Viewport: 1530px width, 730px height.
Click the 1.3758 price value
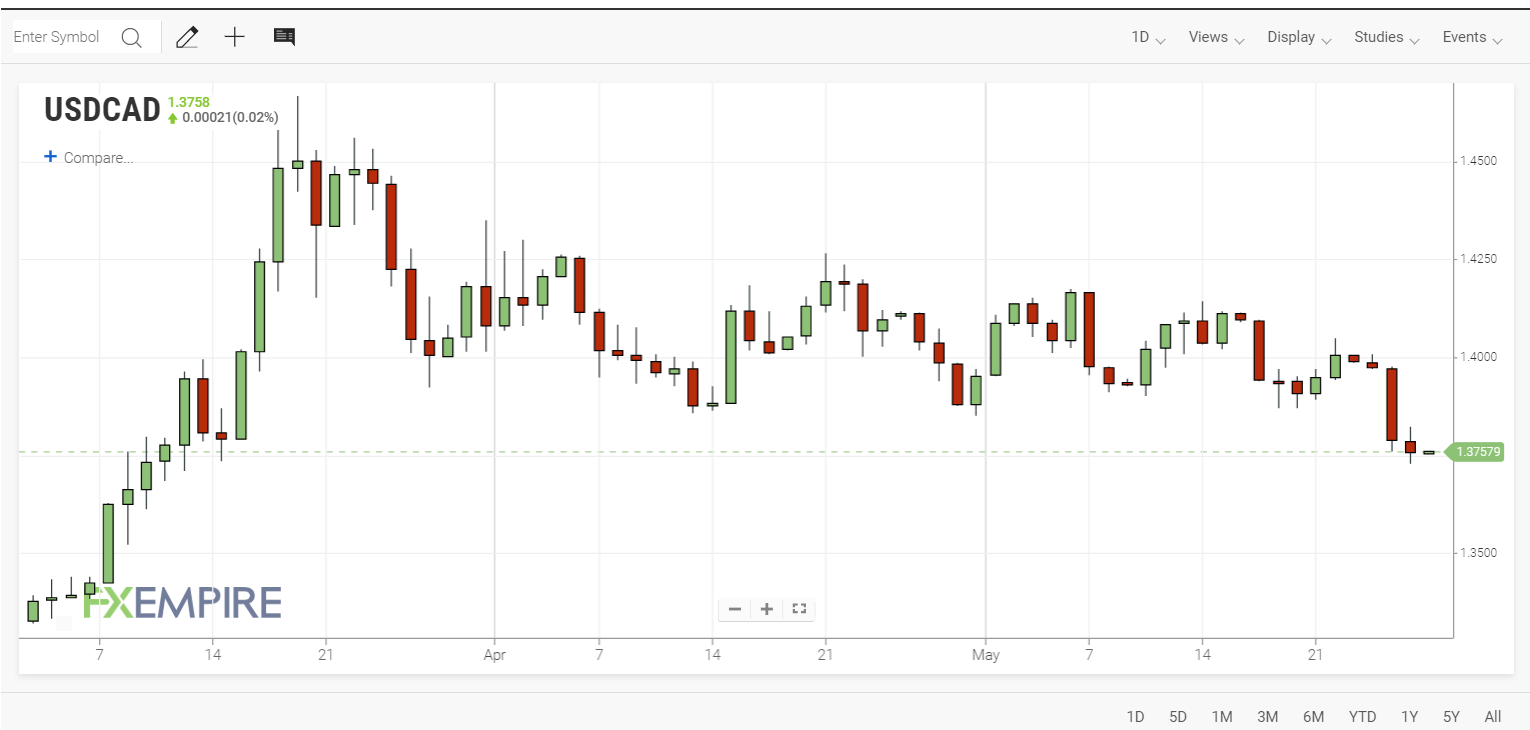(x=189, y=102)
